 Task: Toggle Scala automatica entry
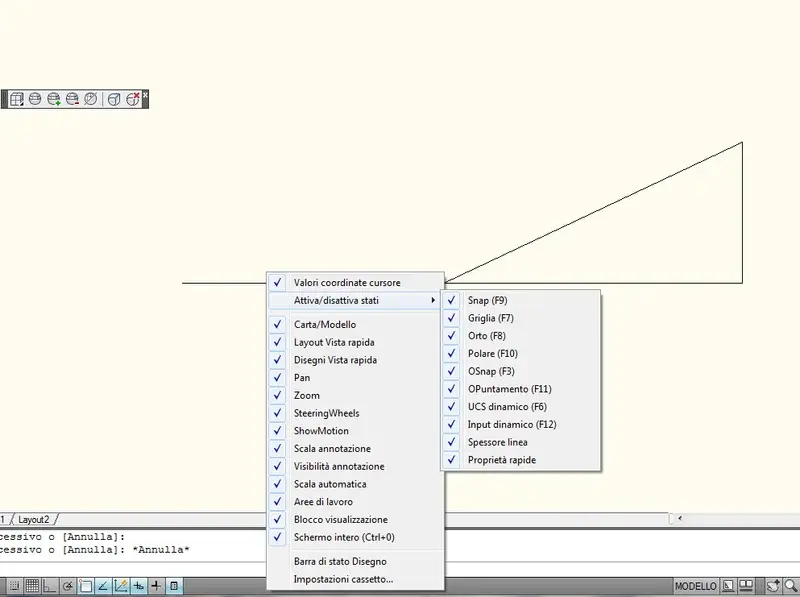(x=356, y=484)
